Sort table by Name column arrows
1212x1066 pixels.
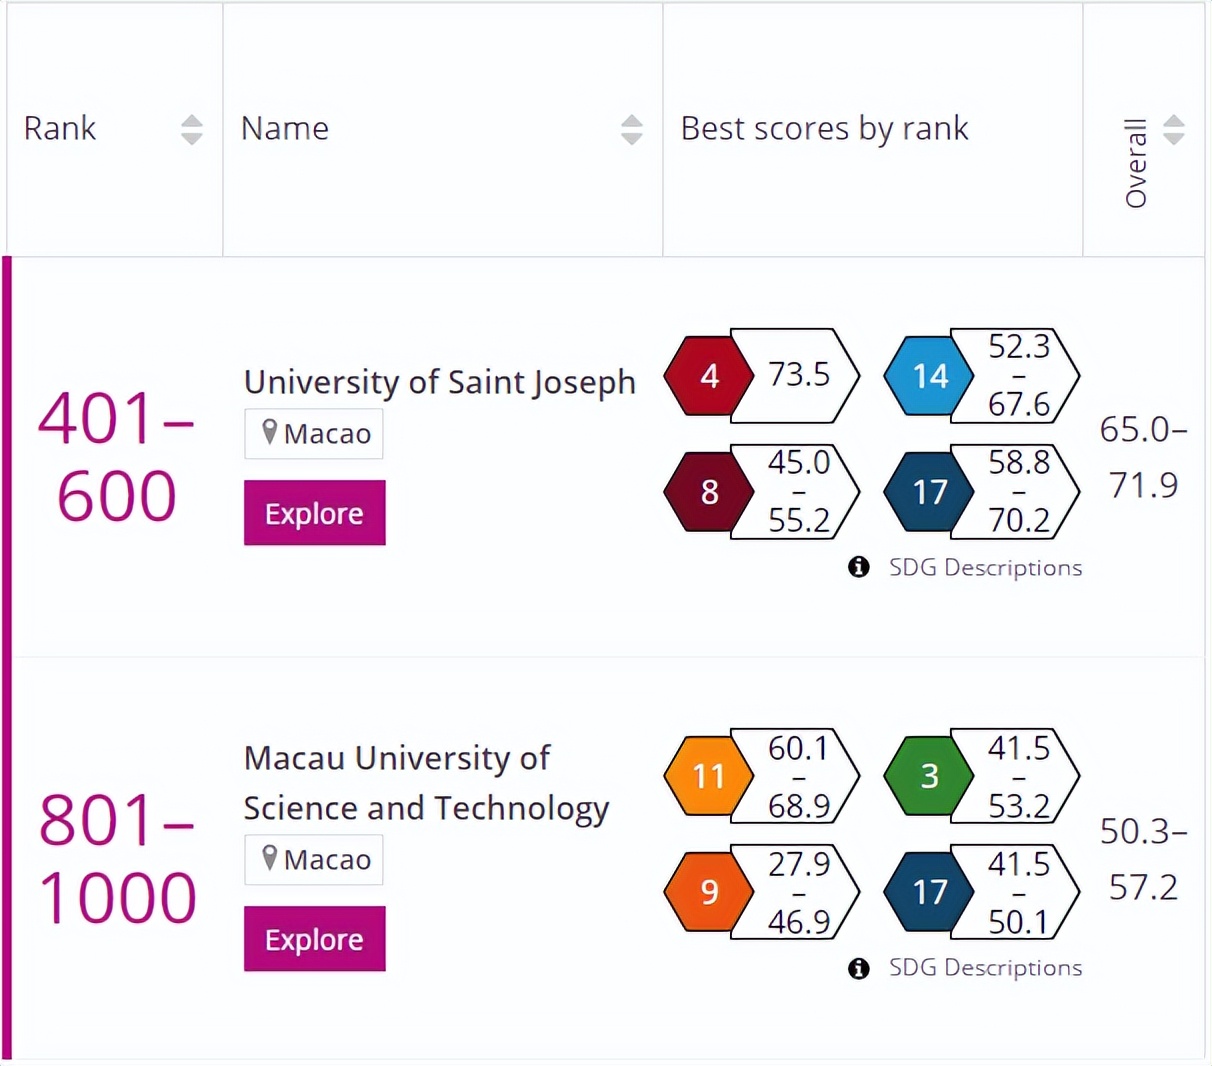631,129
